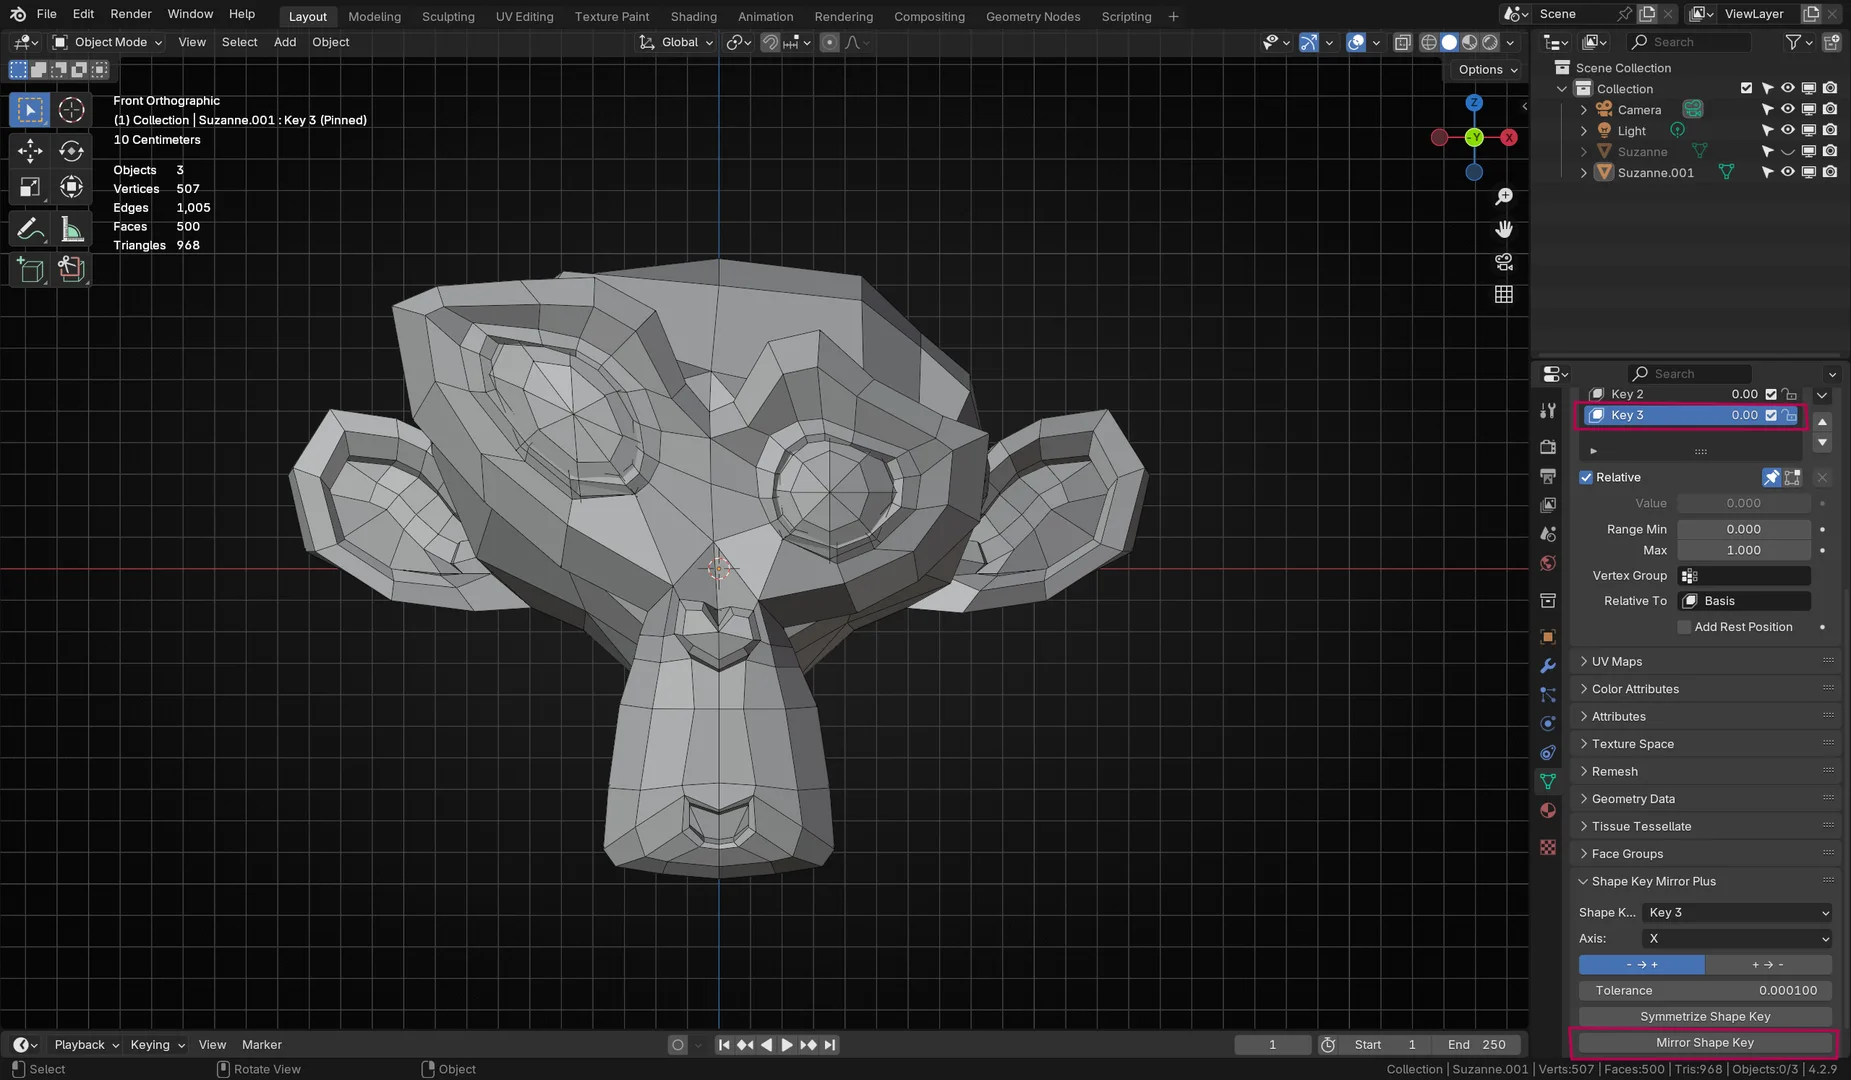Switch to Geometry Nodes workspace tab

point(1033,16)
